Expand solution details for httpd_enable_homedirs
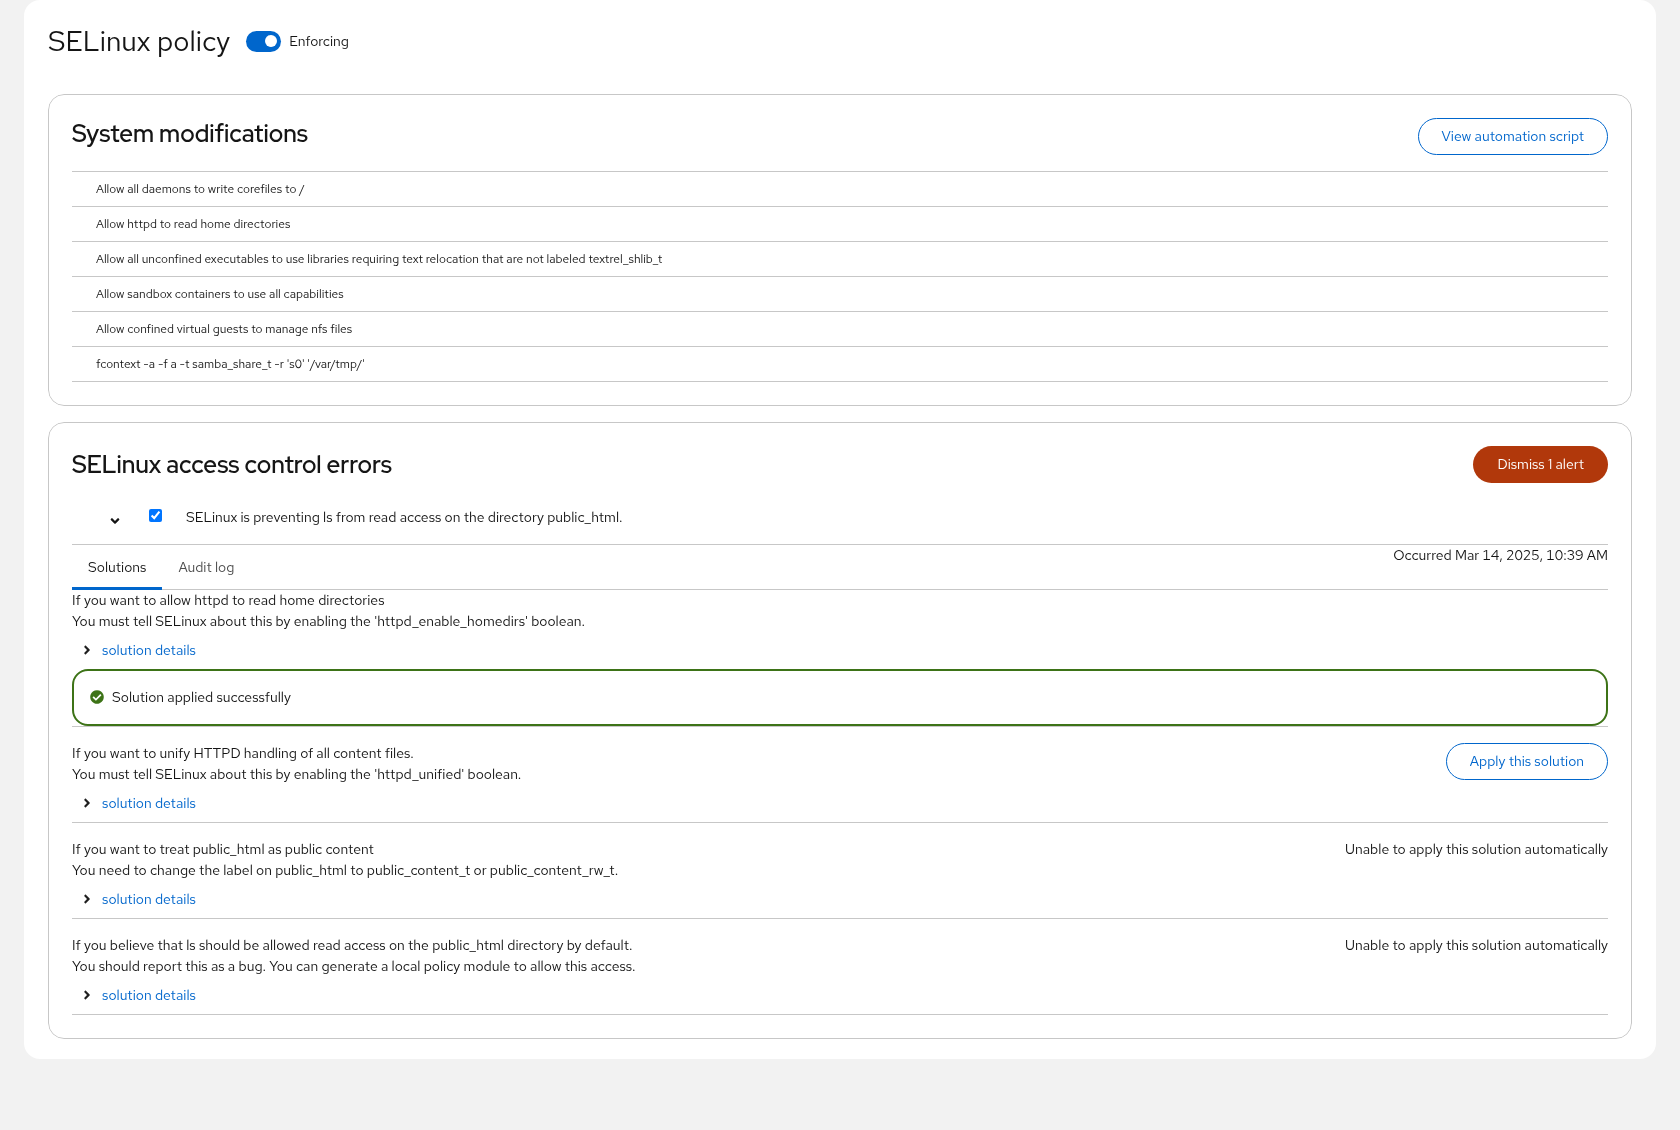 click(x=148, y=650)
